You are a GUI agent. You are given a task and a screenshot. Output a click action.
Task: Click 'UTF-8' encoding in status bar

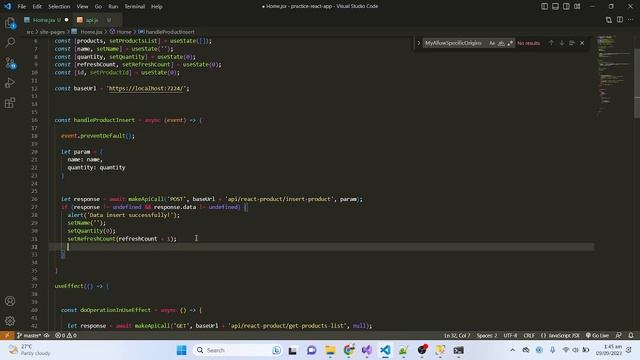click(510, 336)
